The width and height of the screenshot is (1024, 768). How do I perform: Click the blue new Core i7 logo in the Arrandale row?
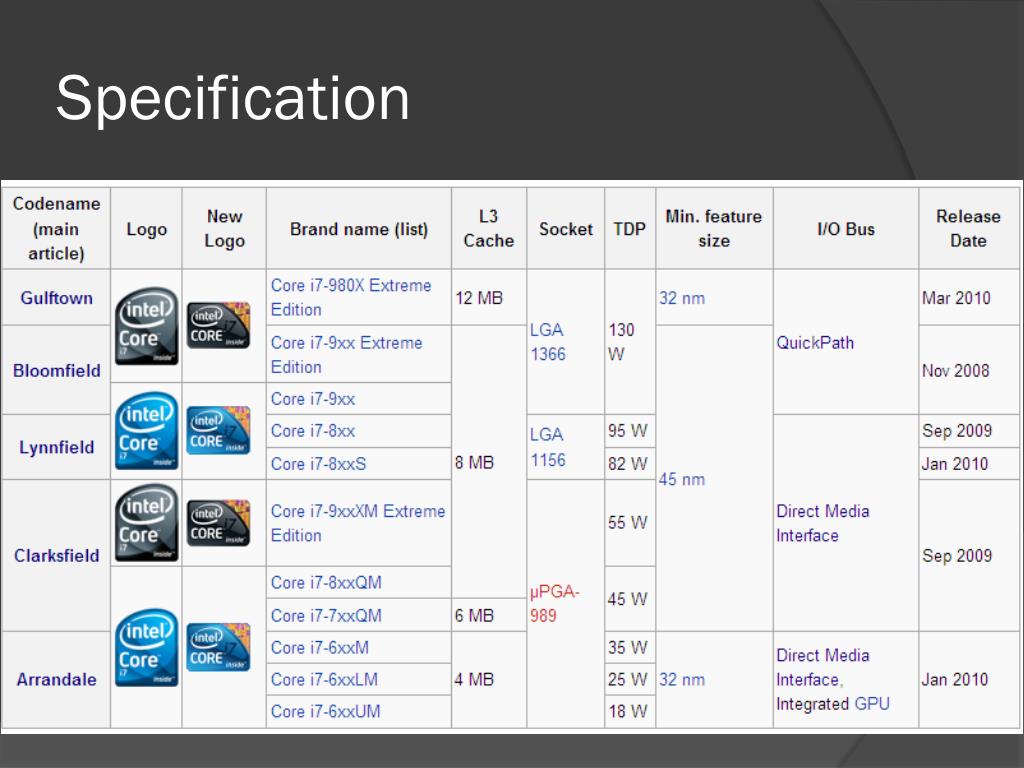pos(218,647)
